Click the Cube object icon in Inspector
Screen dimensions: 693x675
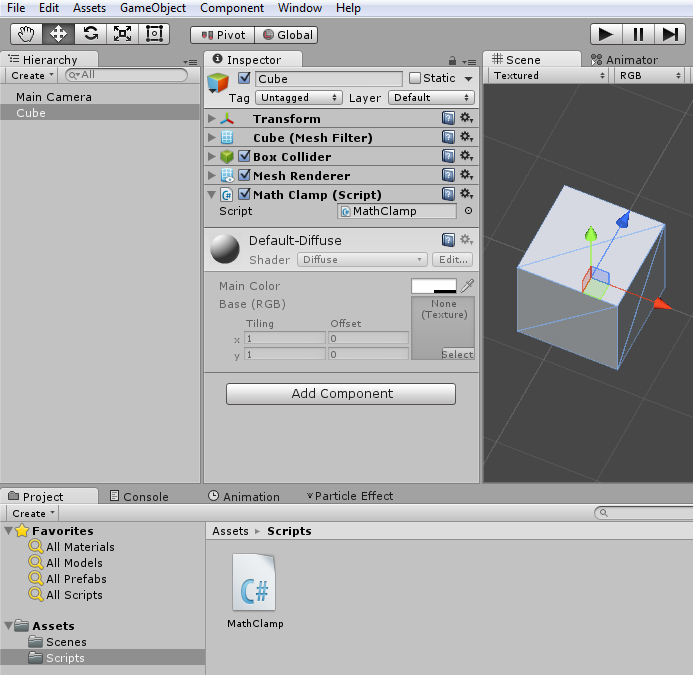[x=218, y=83]
